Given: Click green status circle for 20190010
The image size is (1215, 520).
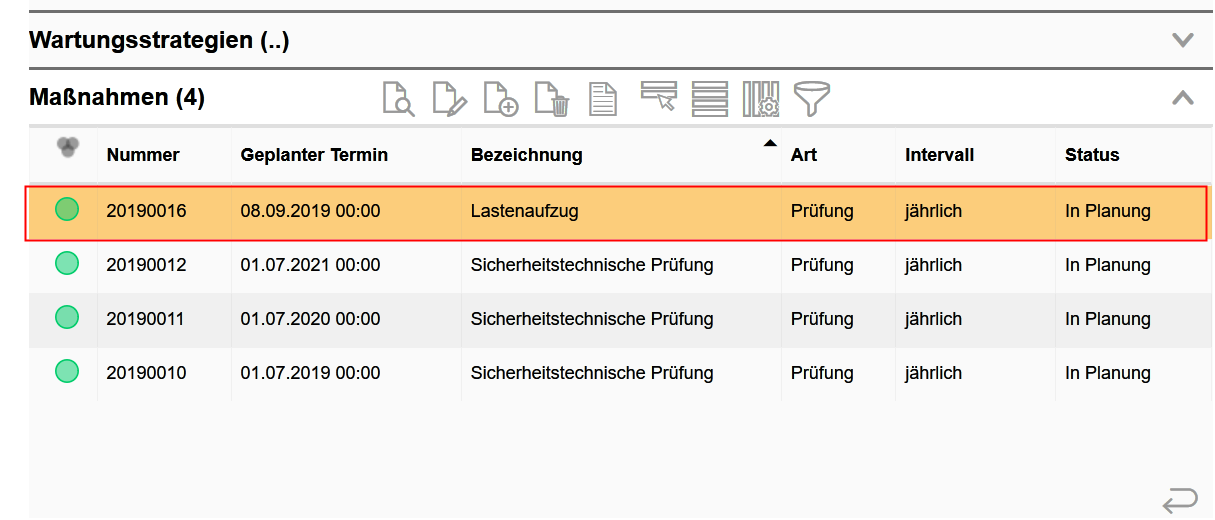Looking at the screenshot, I should click(67, 372).
